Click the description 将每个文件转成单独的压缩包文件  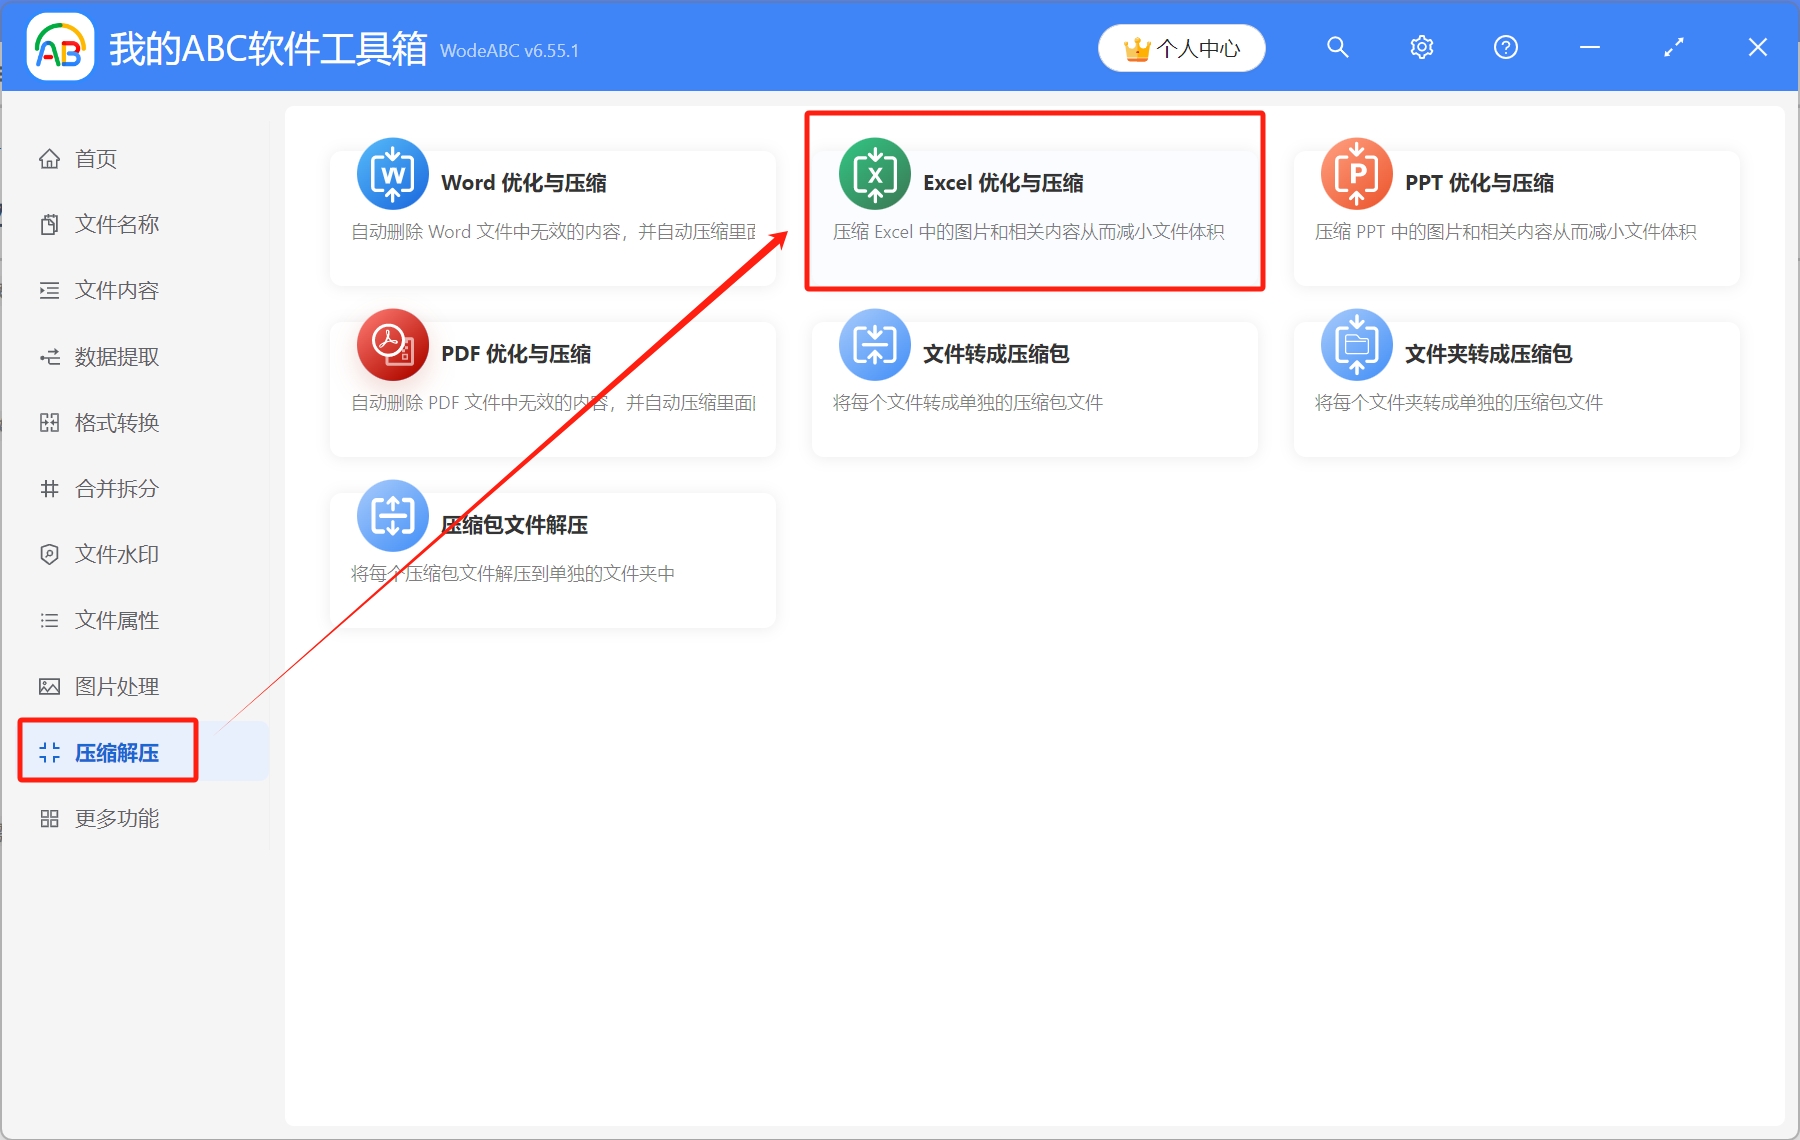click(968, 403)
